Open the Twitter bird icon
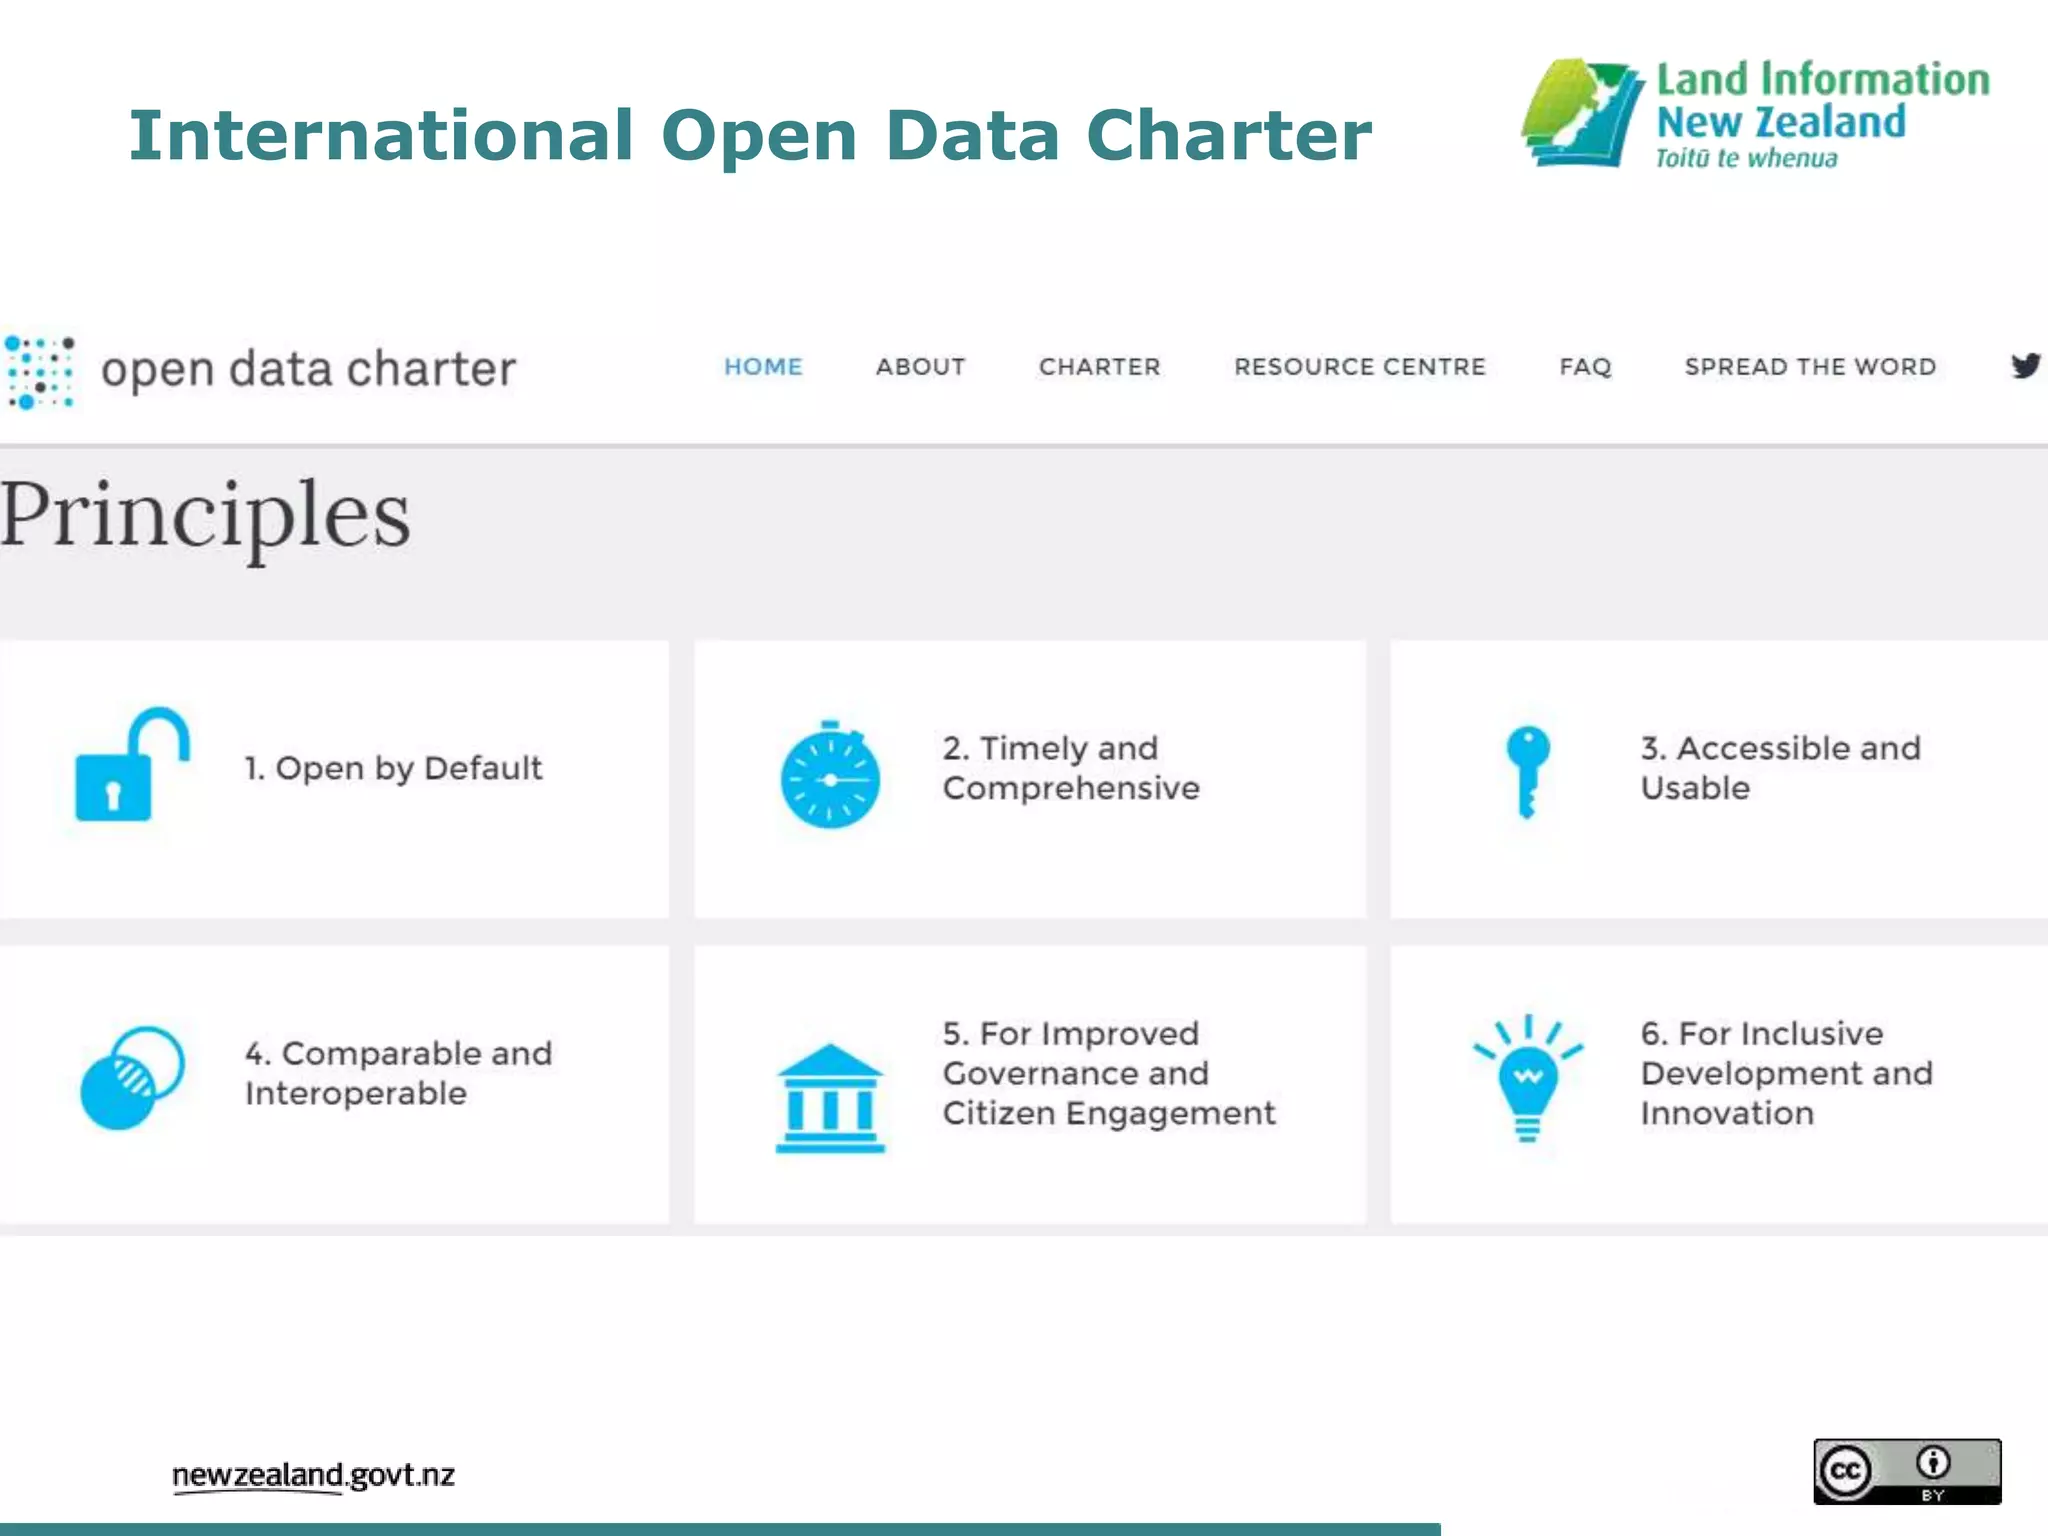 (2026, 366)
